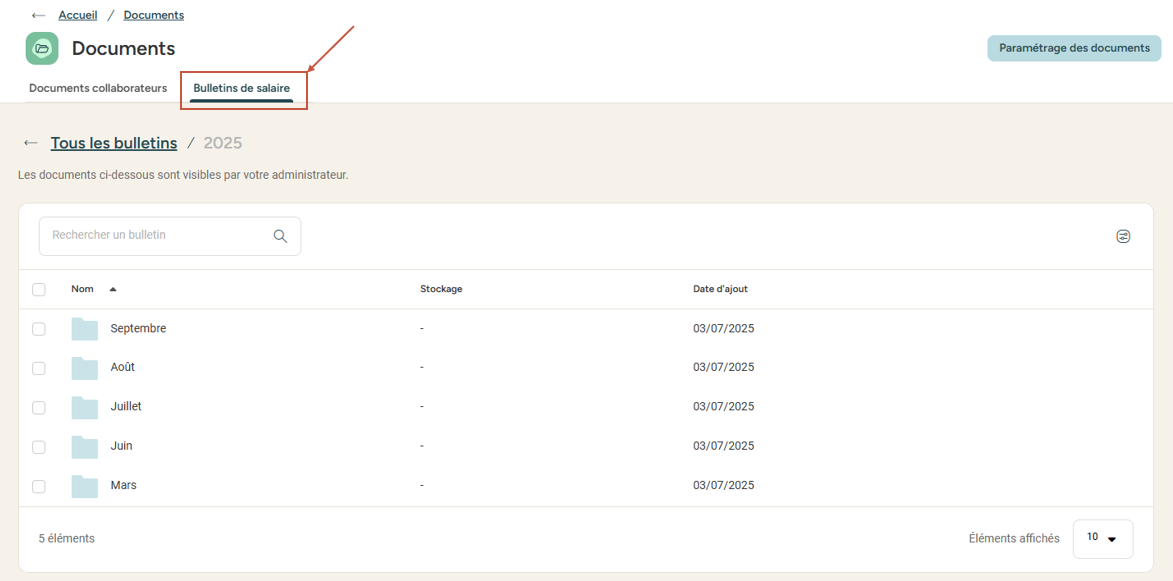The width and height of the screenshot is (1173, 581).
Task: Click the green Documents app icon
Action: pyautogui.click(x=42, y=48)
